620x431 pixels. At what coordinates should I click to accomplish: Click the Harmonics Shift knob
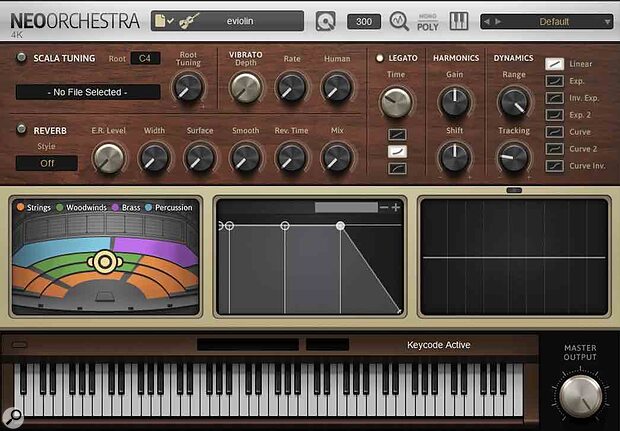click(455, 157)
